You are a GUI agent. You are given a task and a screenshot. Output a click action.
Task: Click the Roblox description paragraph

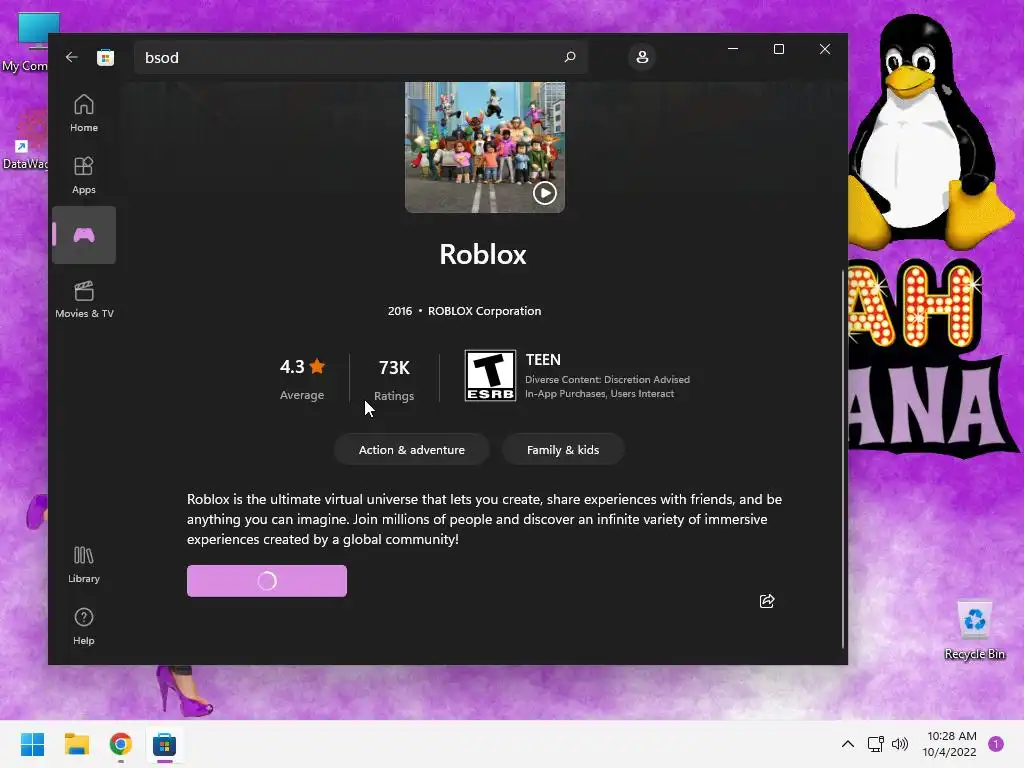pos(484,519)
